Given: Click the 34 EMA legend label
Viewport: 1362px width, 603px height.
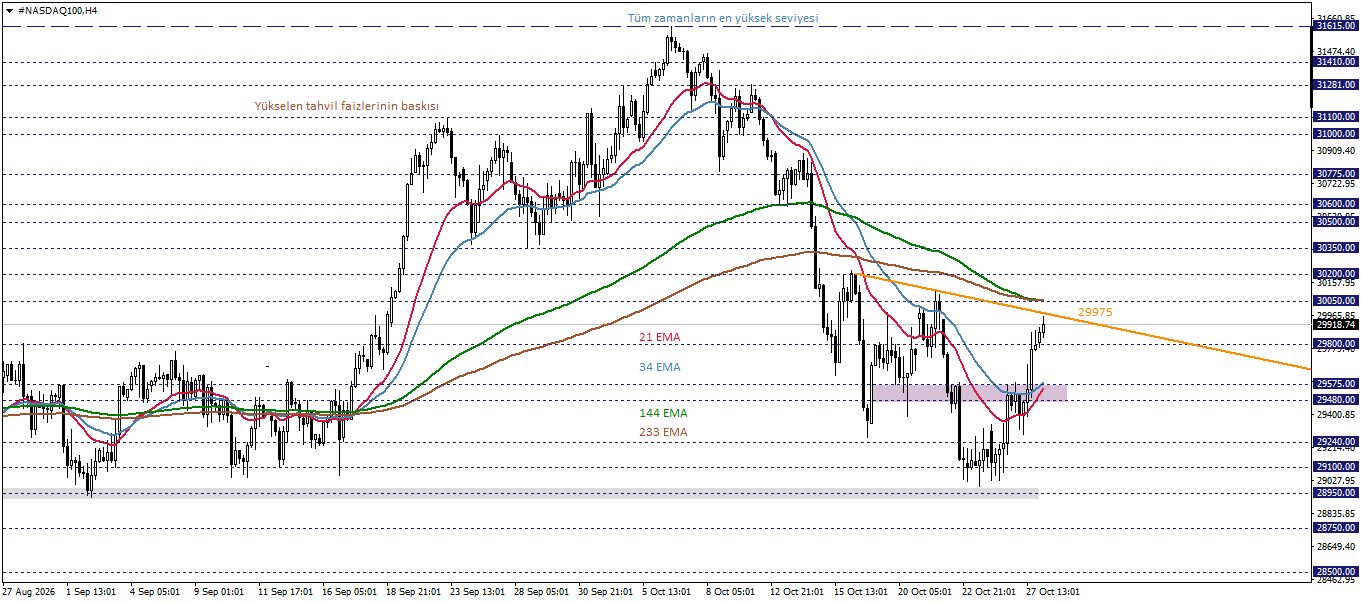Looking at the screenshot, I should point(659,367).
